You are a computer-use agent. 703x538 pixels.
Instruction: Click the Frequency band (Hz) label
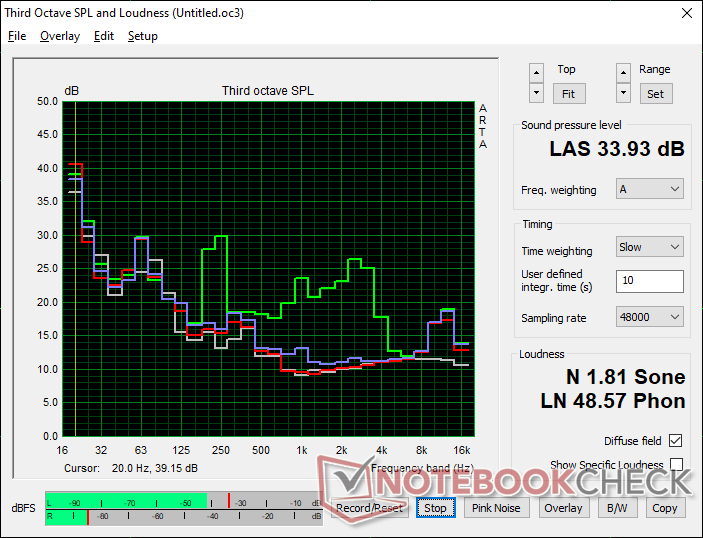pos(422,468)
